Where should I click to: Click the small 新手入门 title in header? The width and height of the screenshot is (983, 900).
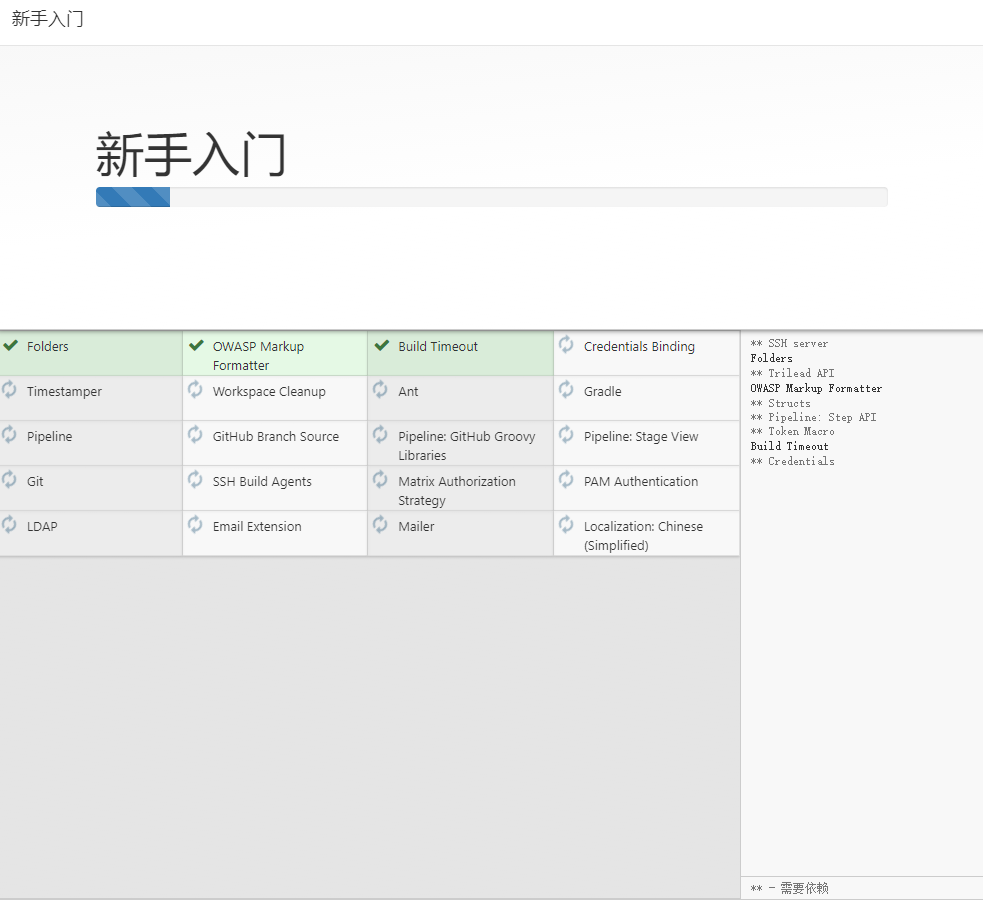click(48, 19)
